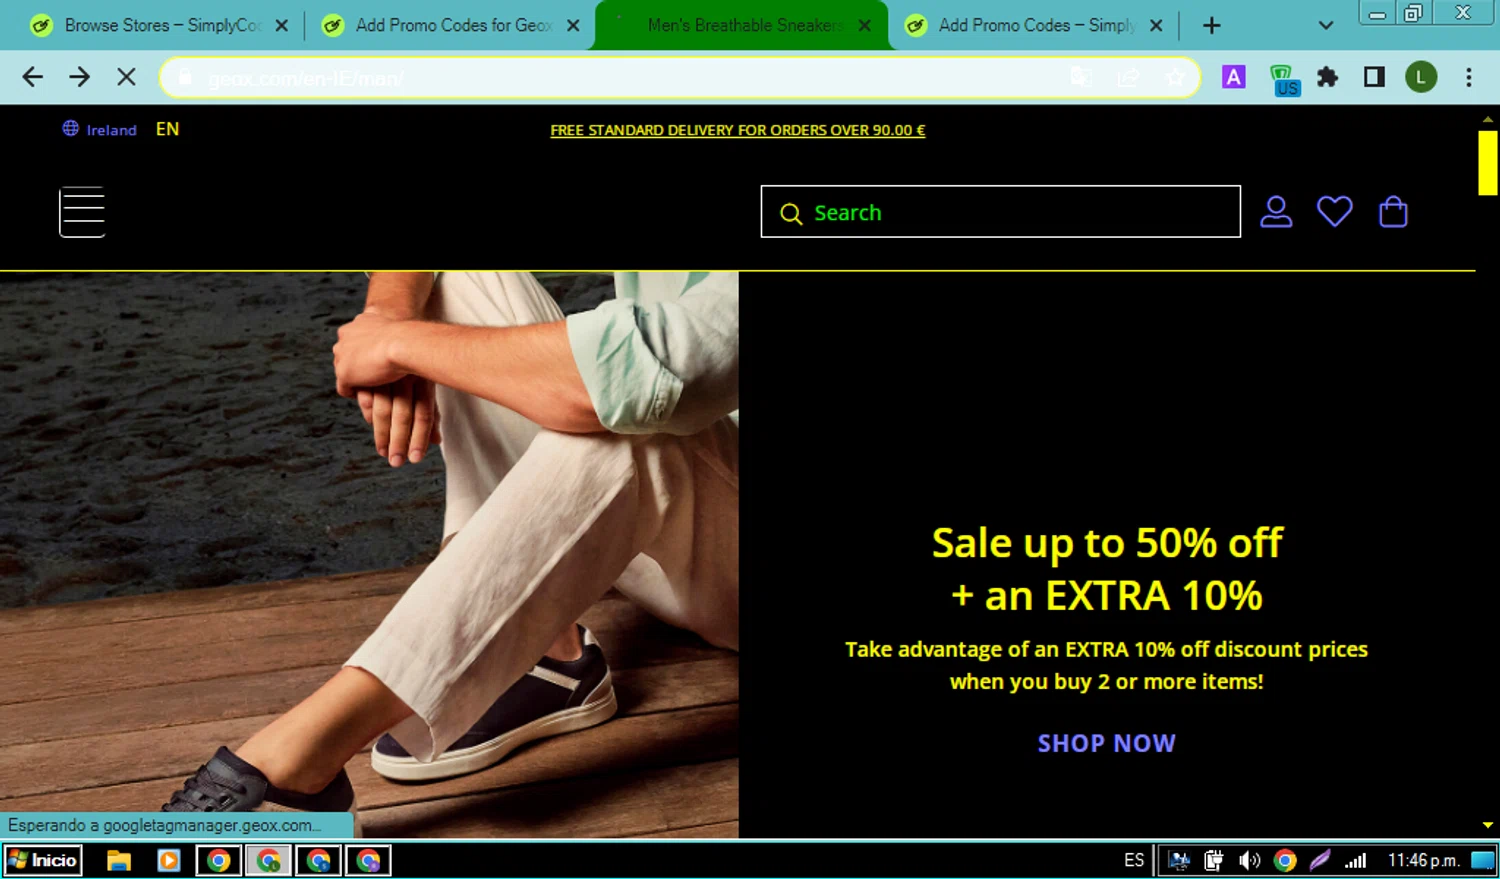Switch to the second Chrome taskbar window
The height and width of the screenshot is (879, 1500).
pos(268,860)
